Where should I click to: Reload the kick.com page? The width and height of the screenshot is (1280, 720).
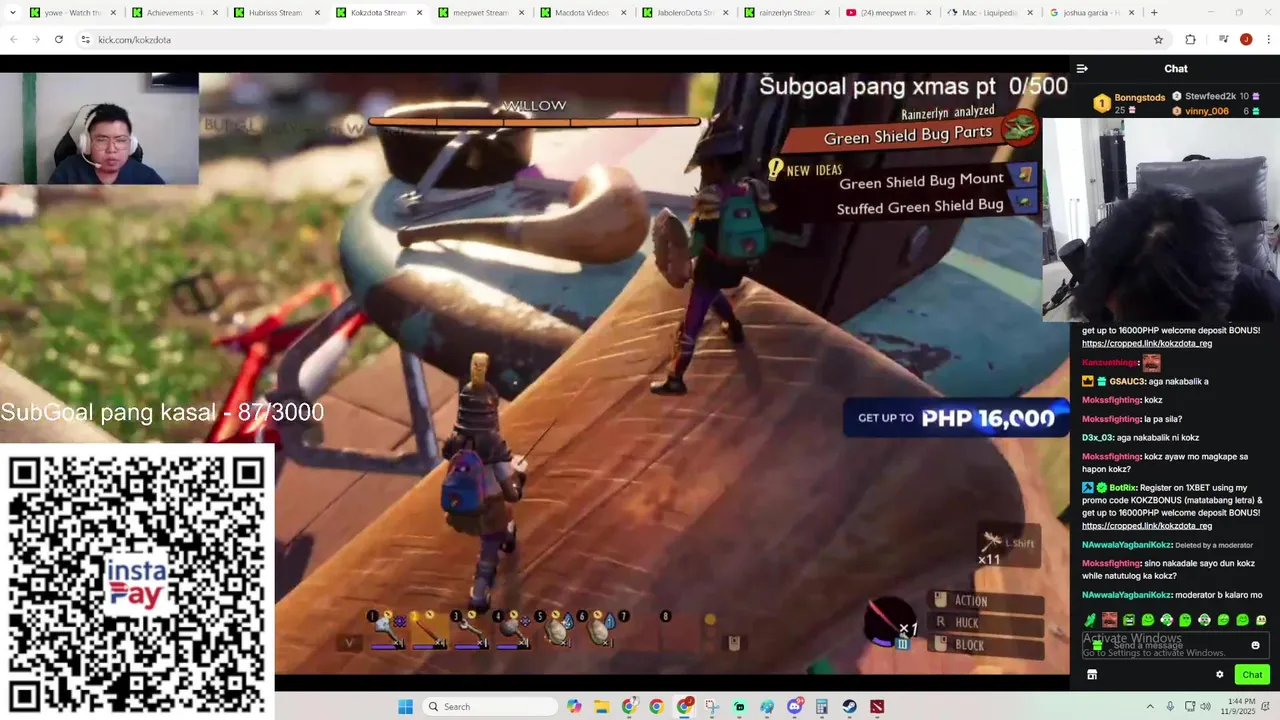click(x=59, y=39)
